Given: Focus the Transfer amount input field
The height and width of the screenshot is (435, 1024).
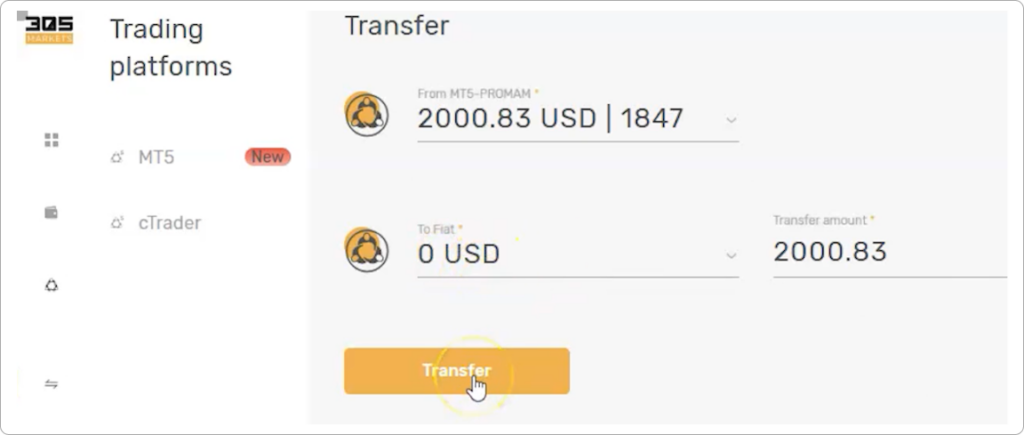Looking at the screenshot, I should pyautogui.click(x=890, y=252).
